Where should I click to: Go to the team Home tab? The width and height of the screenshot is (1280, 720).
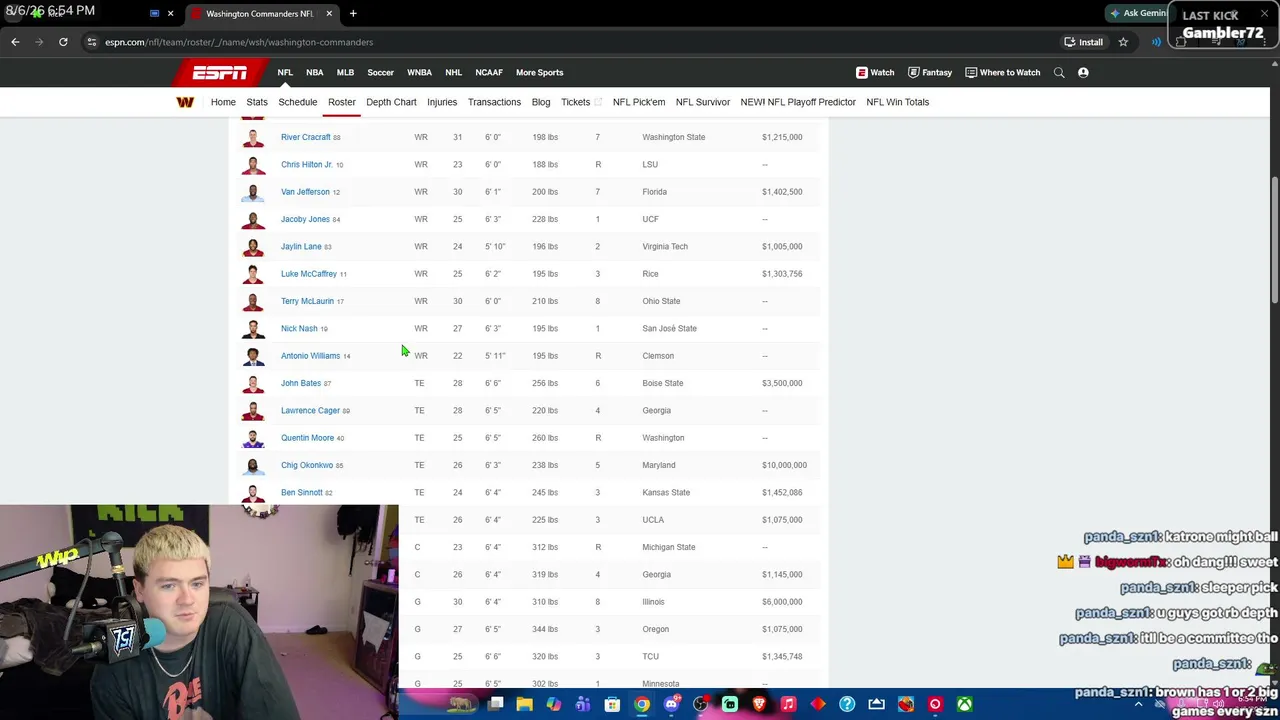point(223,102)
